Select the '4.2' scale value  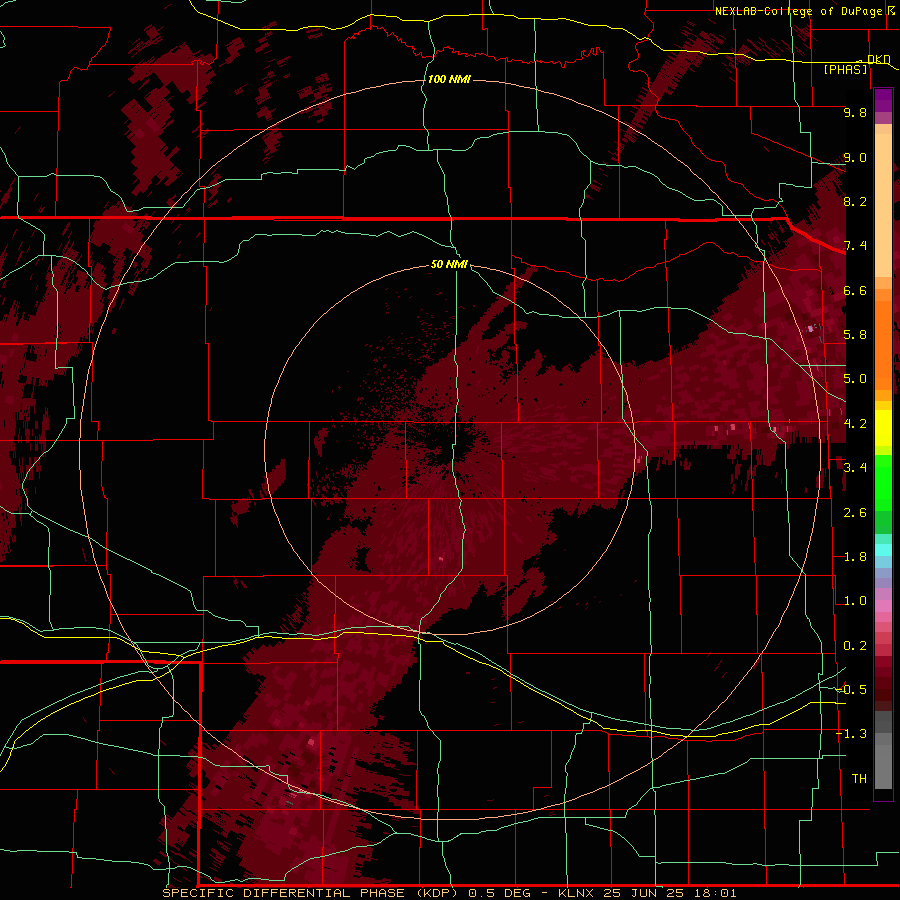coord(855,424)
